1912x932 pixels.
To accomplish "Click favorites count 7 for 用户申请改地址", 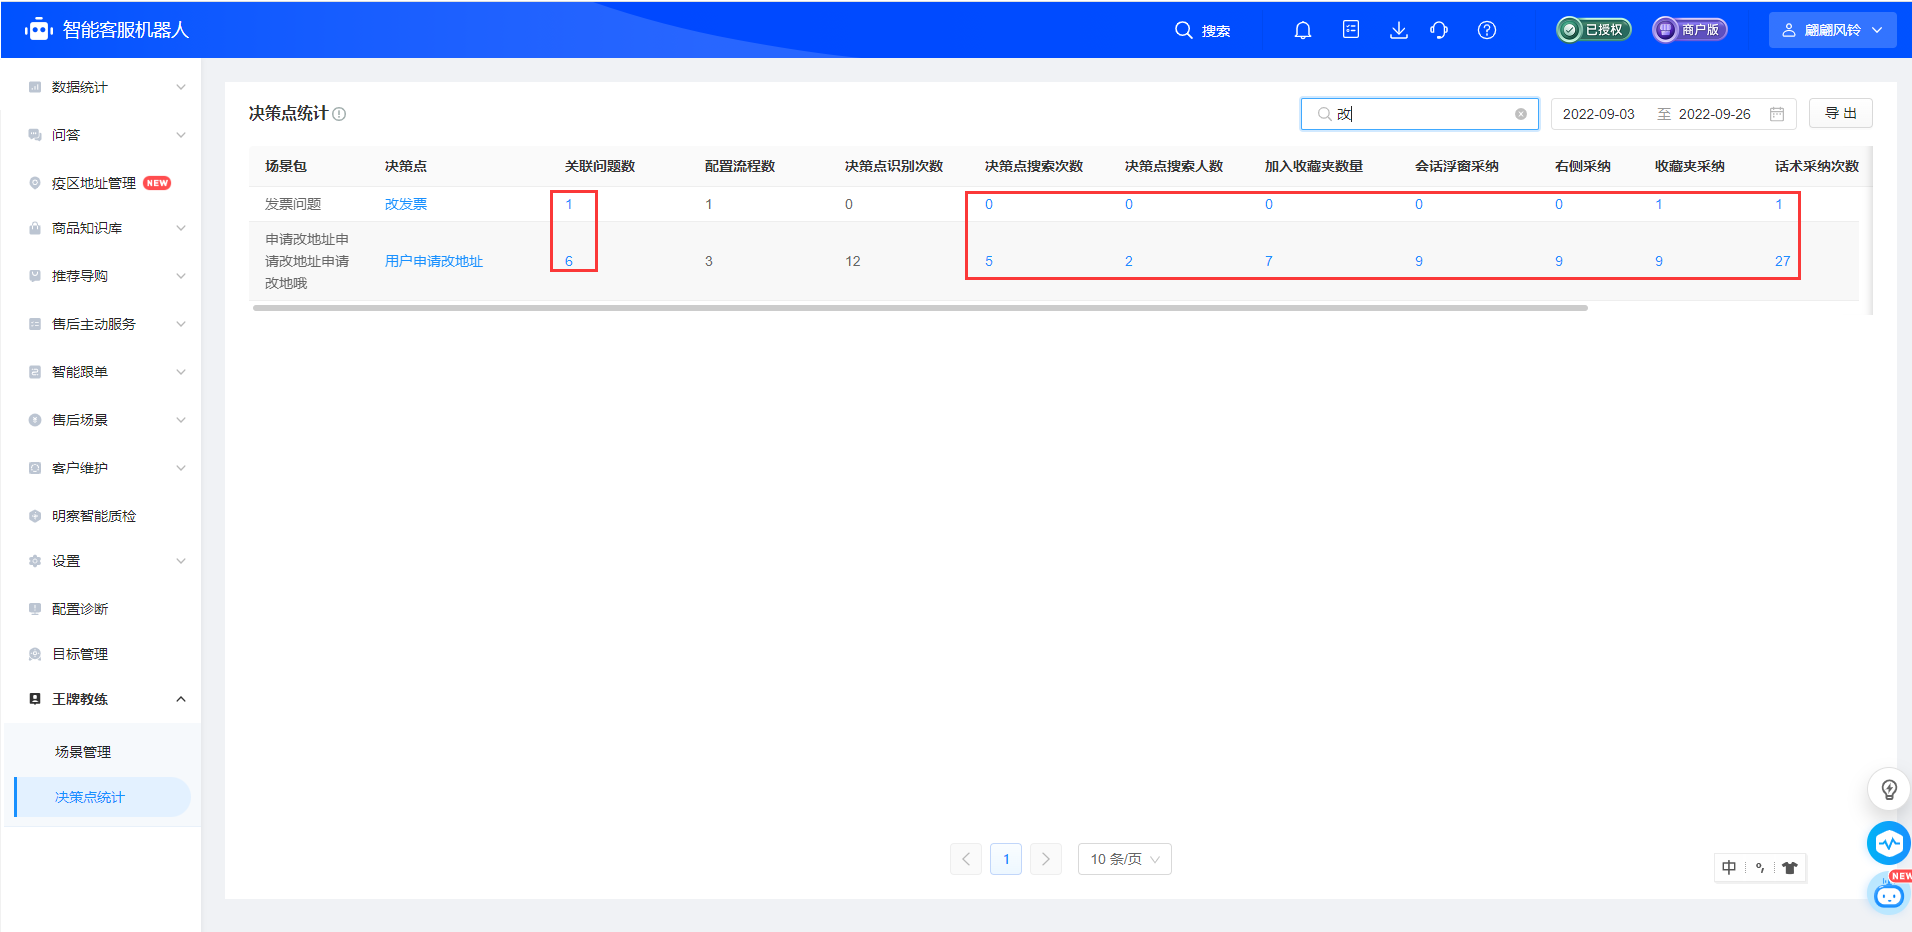I will [x=1269, y=261].
